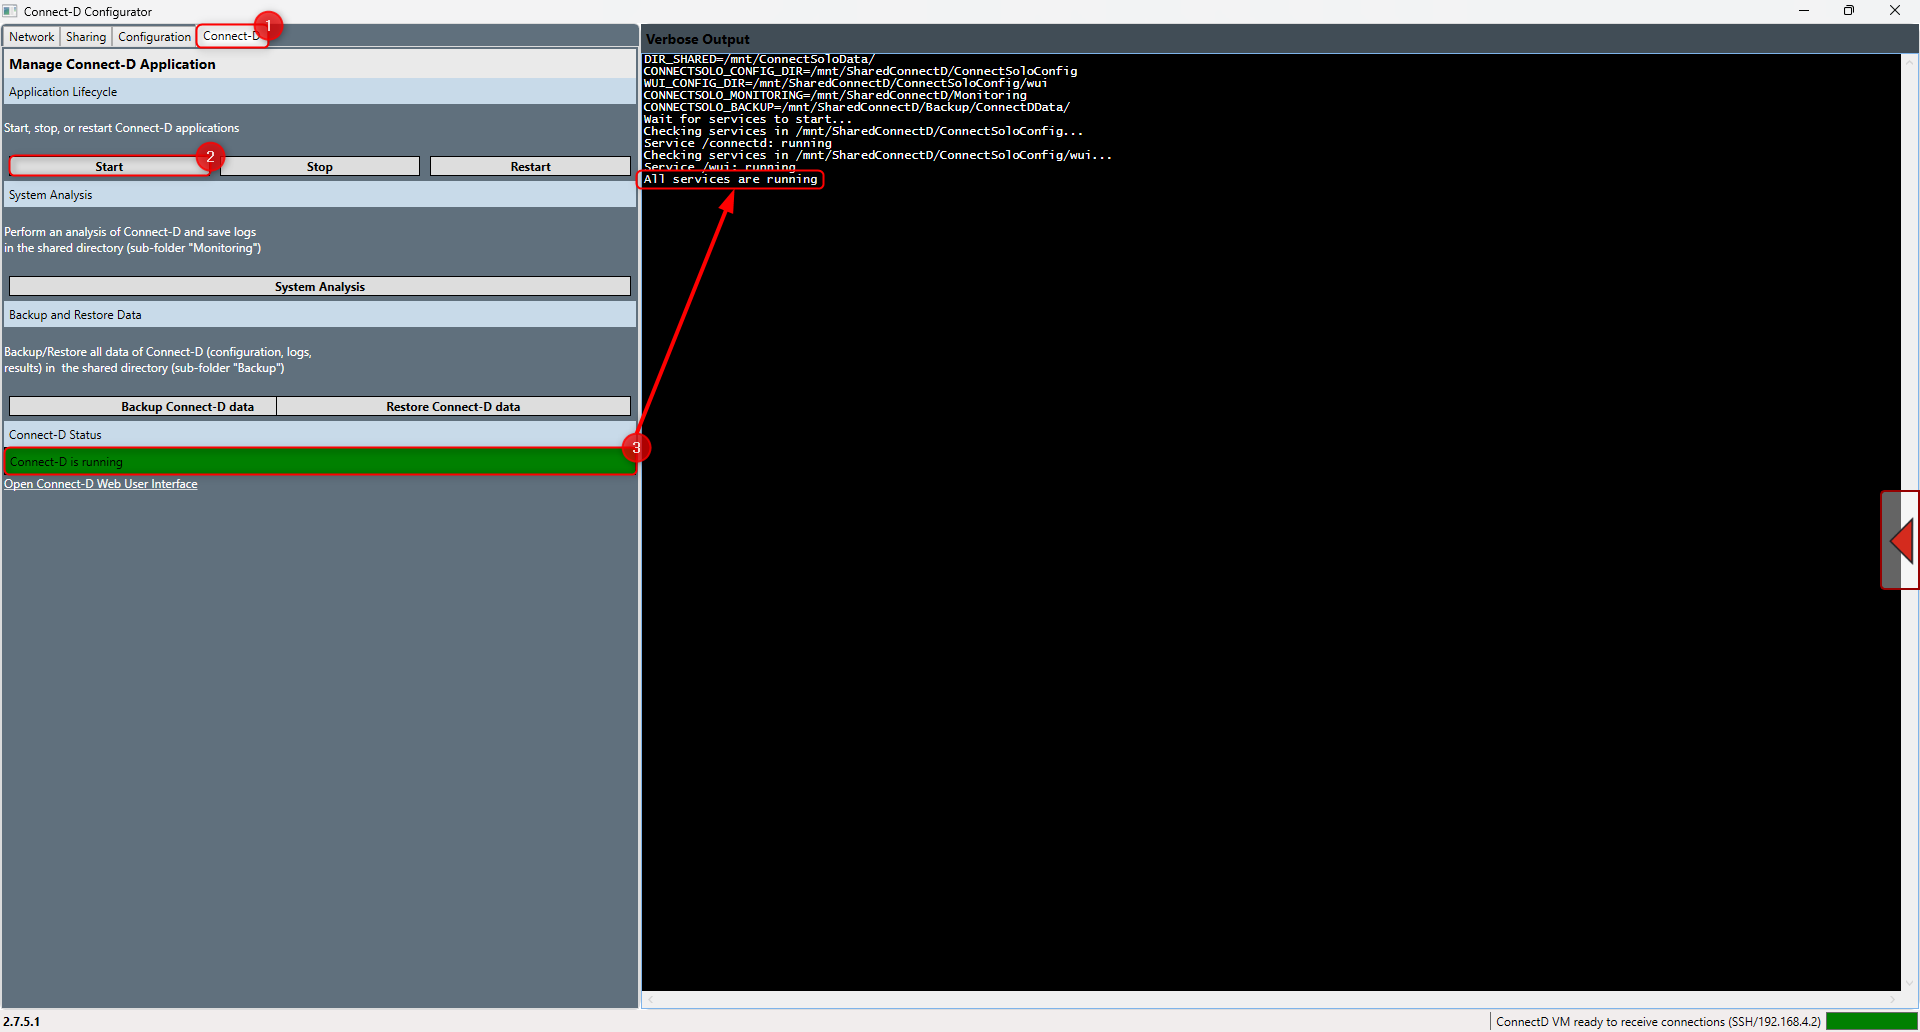Click the Start button
The image size is (1920, 1032).
pyautogui.click(x=109, y=167)
